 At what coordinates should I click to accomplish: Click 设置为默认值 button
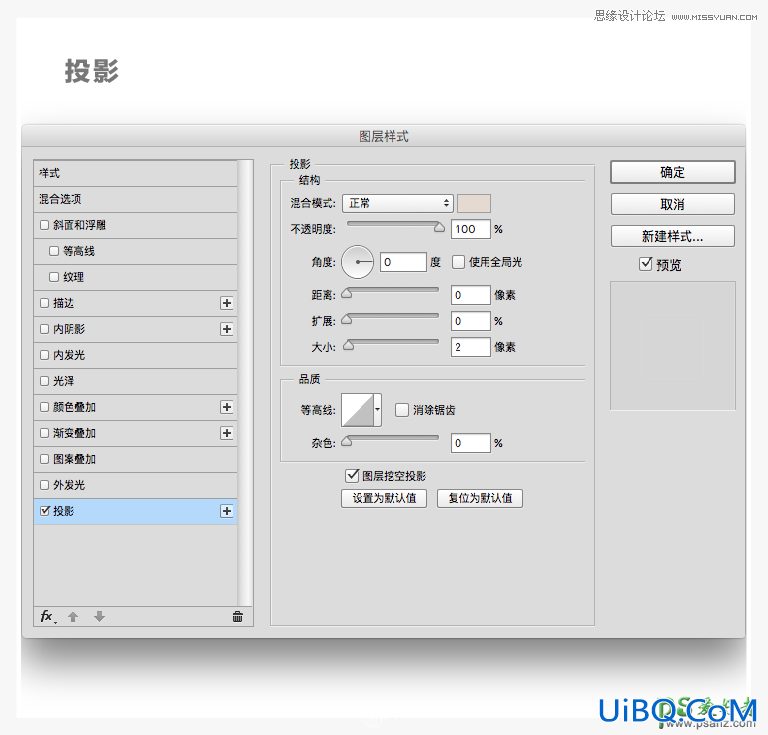point(384,498)
